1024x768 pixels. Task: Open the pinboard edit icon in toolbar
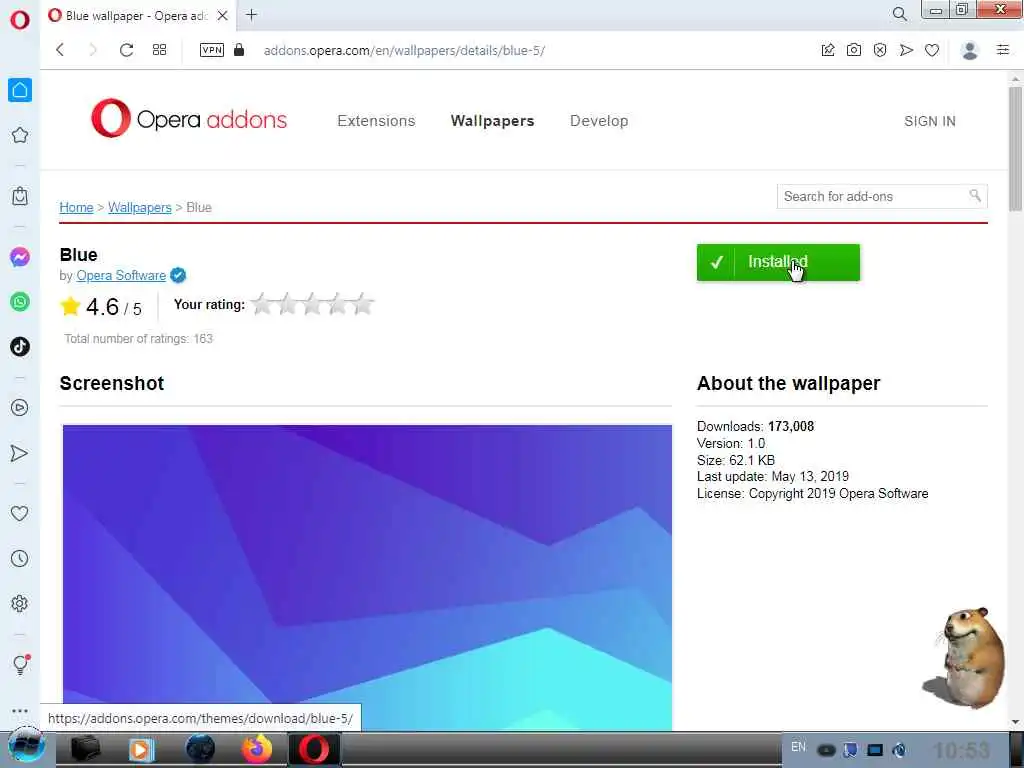(827, 50)
